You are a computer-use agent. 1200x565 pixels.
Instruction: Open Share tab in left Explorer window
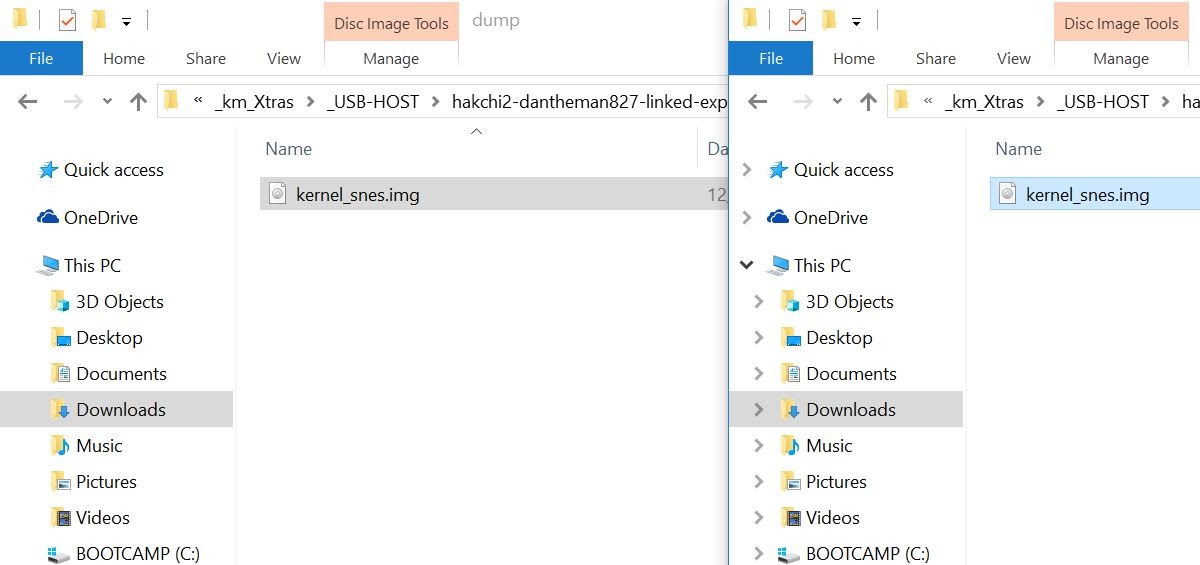point(206,58)
